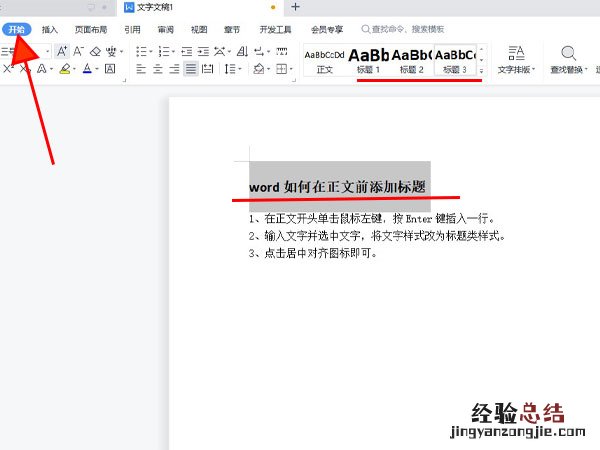Open the 查找替换 button
600x450 pixels.
coord(569,60)
